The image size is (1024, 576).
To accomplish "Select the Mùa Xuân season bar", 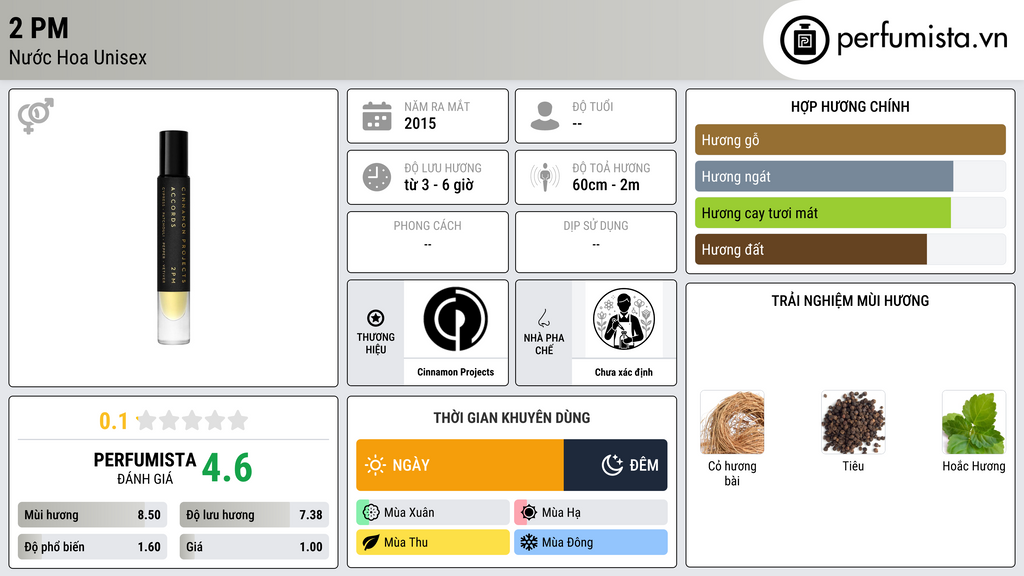I will 433,513.
